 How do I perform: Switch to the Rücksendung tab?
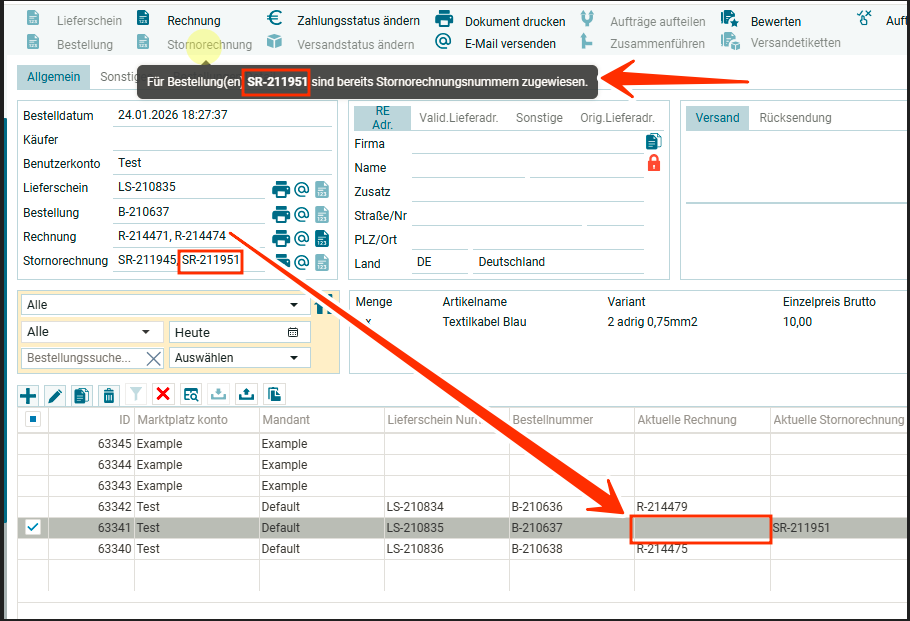[795, 118]
